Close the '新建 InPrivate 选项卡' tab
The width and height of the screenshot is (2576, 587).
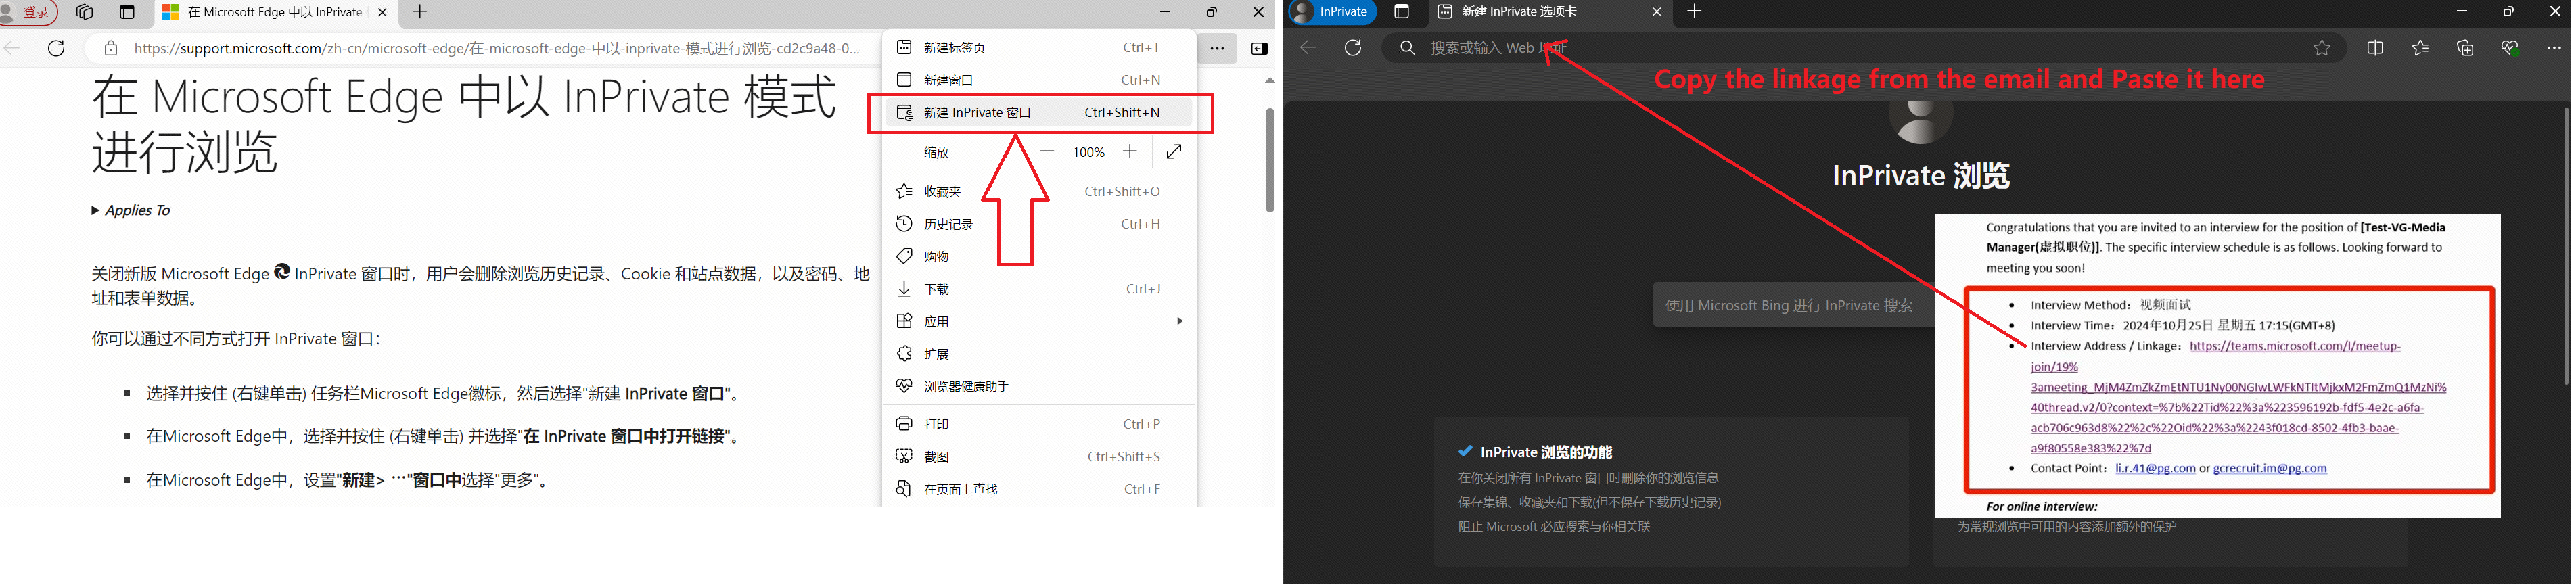1657,12
